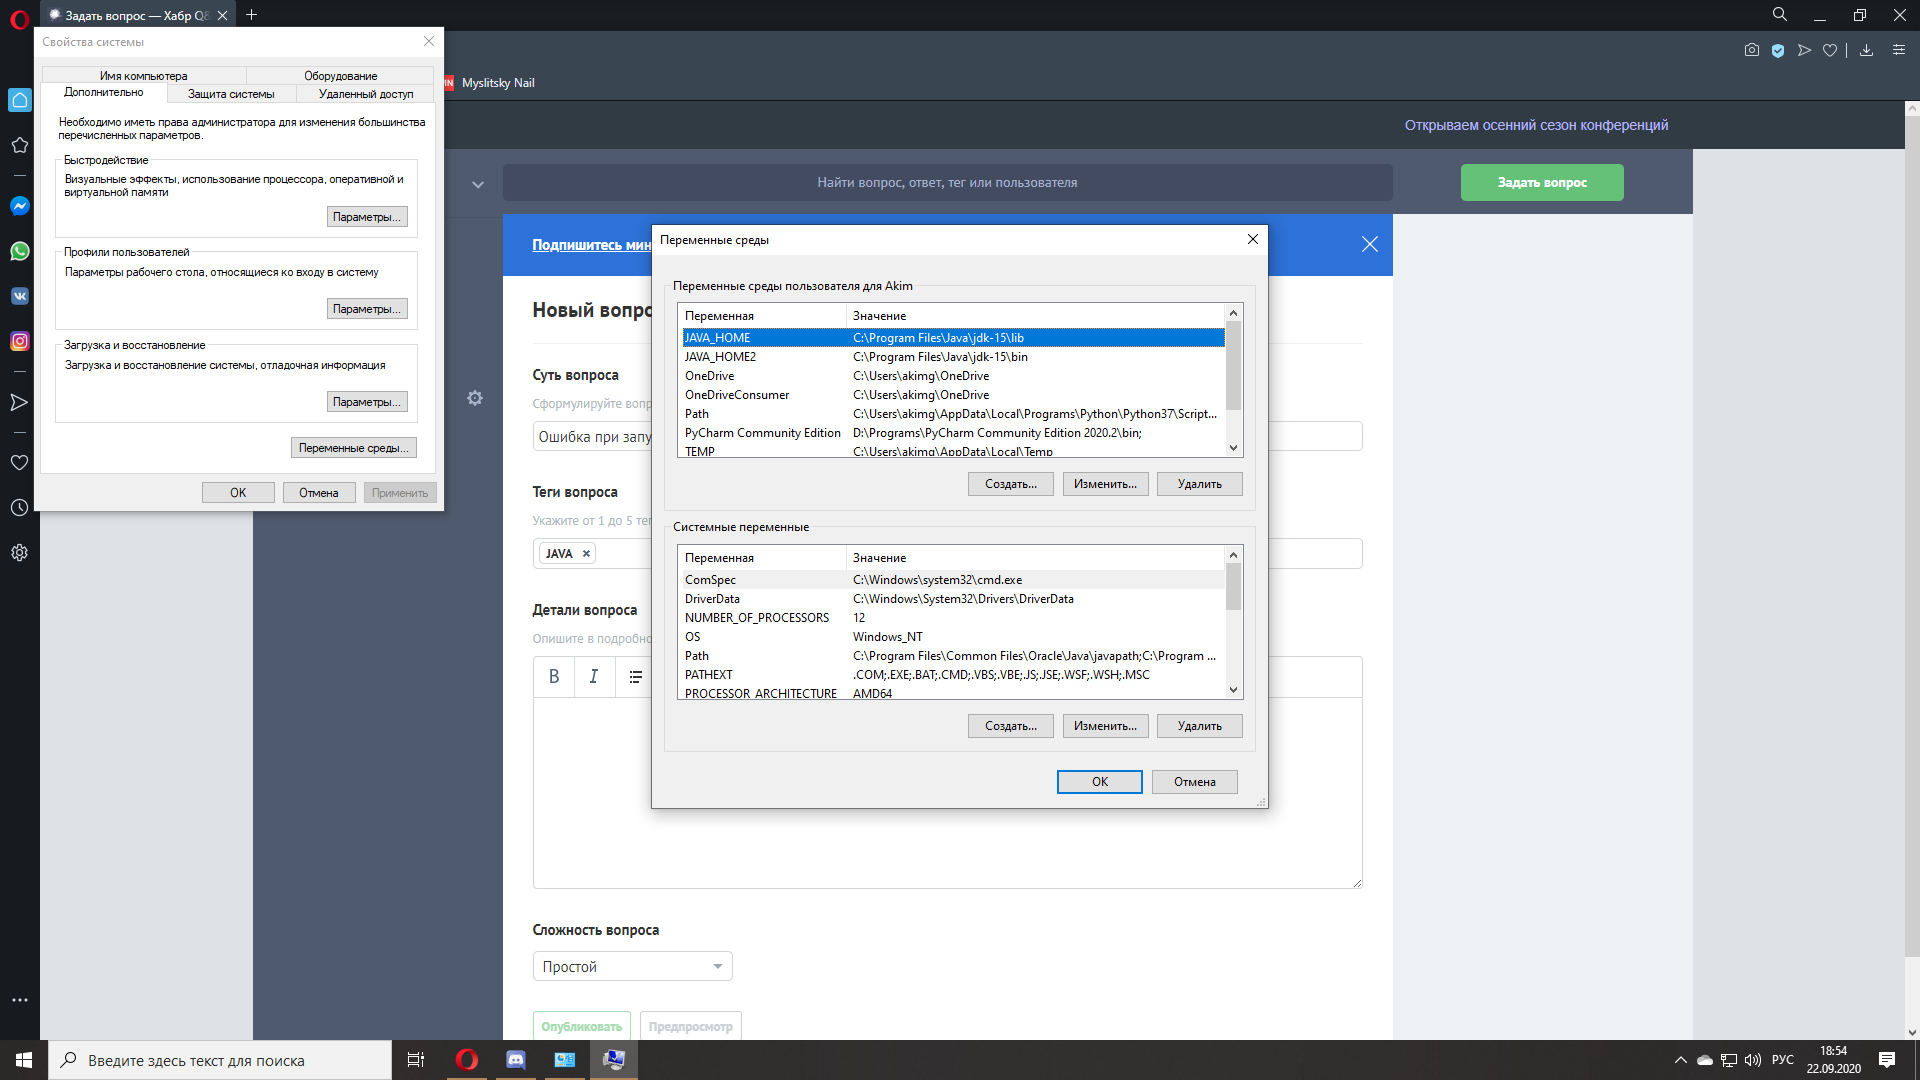Open Task View on taskbar
Image resolution: width=1920 pixels, height=1080 pixels.
(x=416, y=1060)
